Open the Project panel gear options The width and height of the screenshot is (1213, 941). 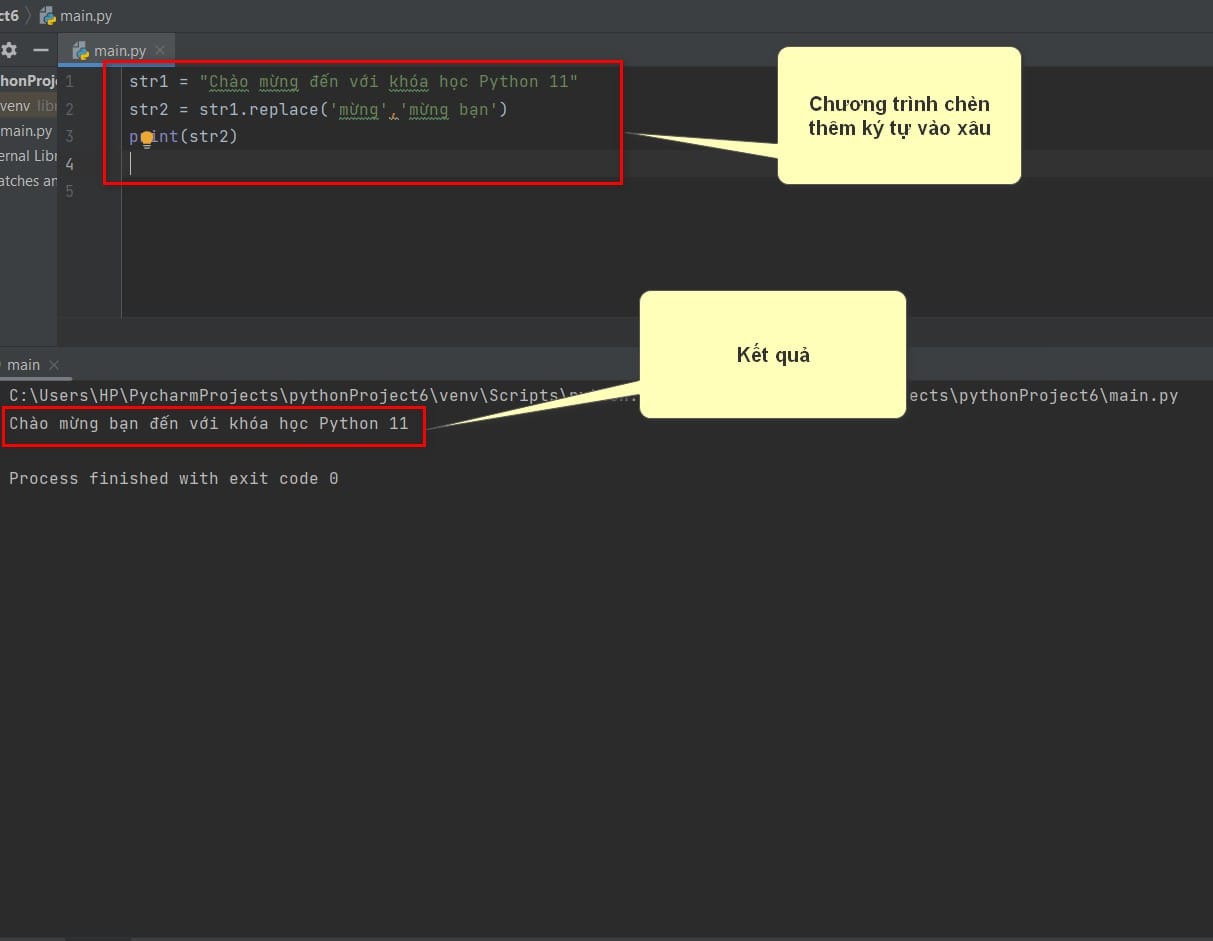(9, 50)
